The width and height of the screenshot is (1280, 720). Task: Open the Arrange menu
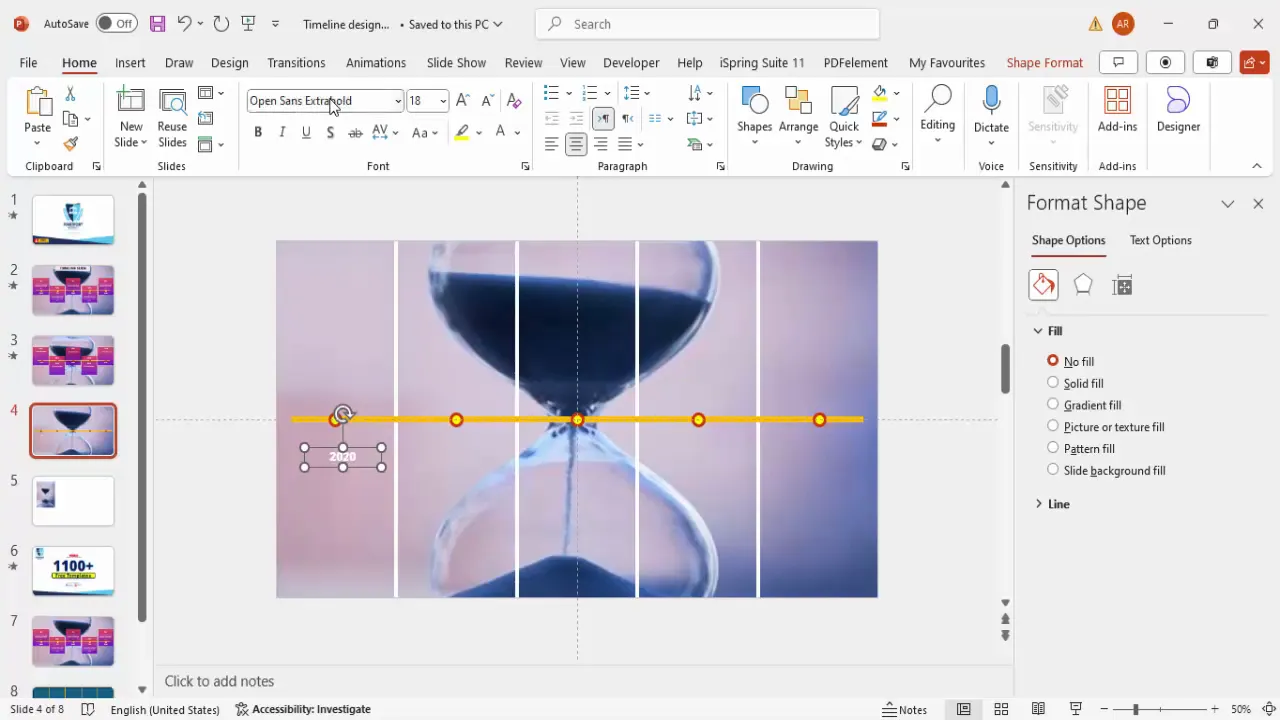(x=798, y=117)
